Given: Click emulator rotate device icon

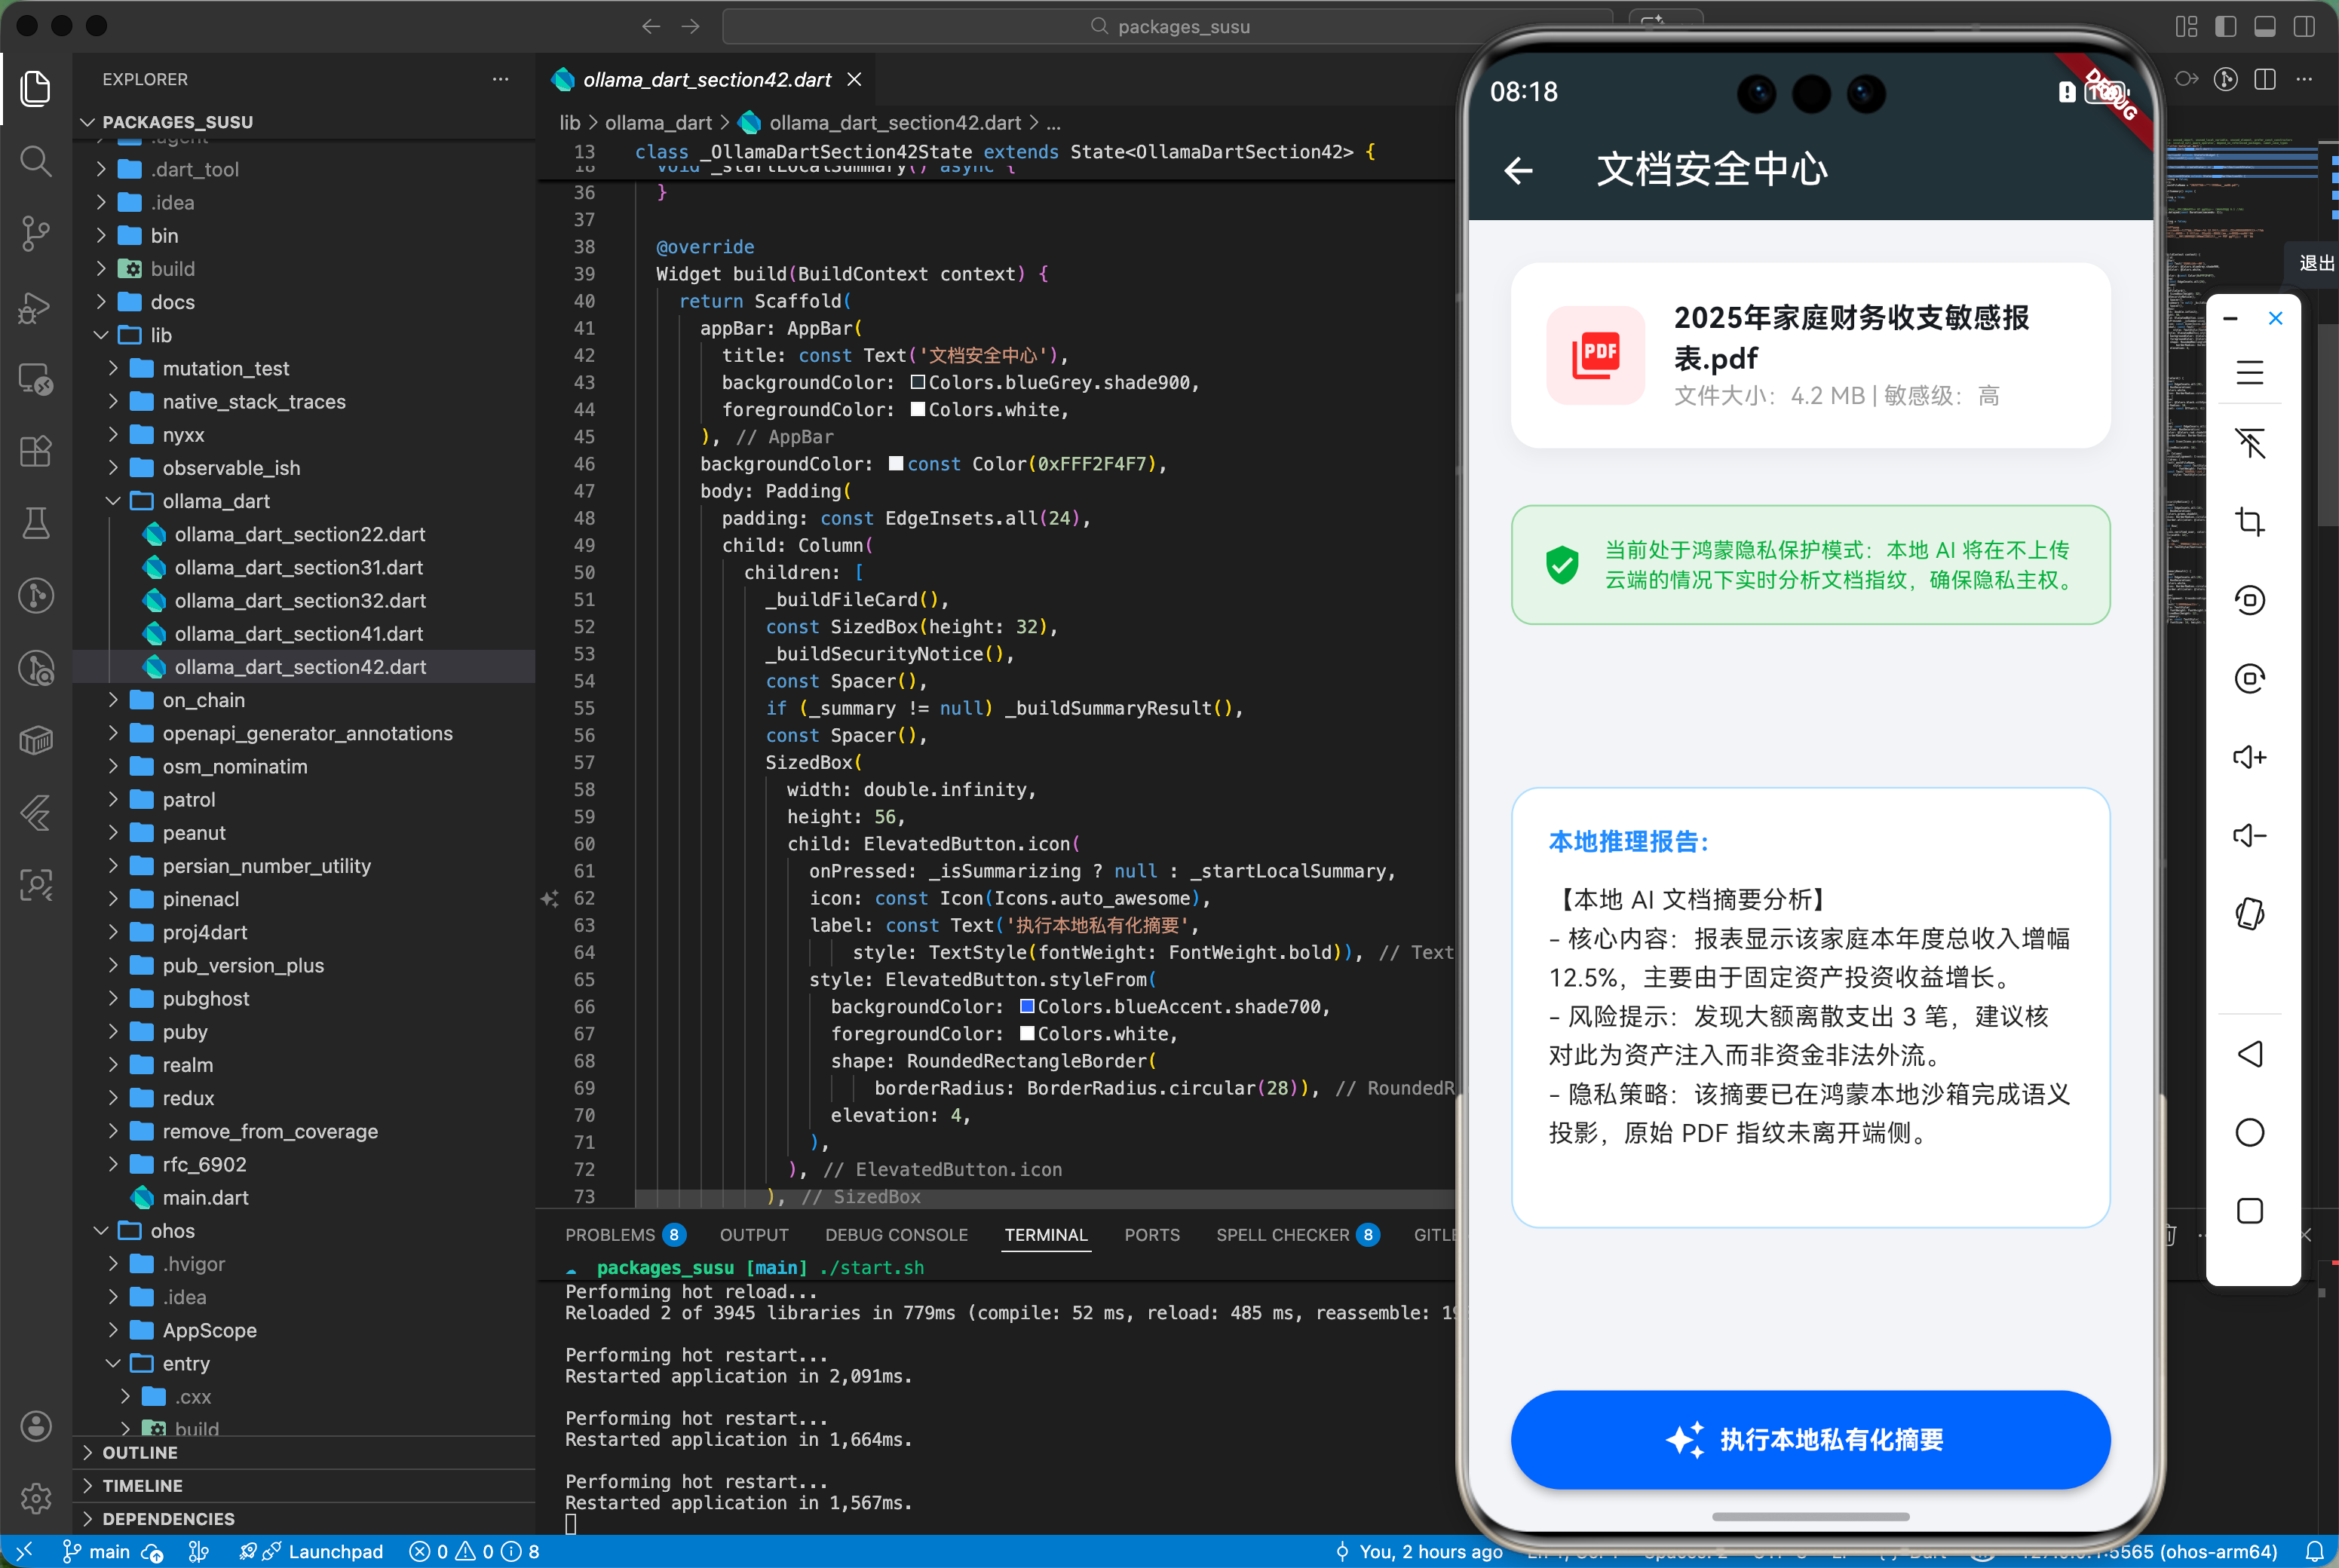Looking at the screenshot, I should pos(2249,913).
